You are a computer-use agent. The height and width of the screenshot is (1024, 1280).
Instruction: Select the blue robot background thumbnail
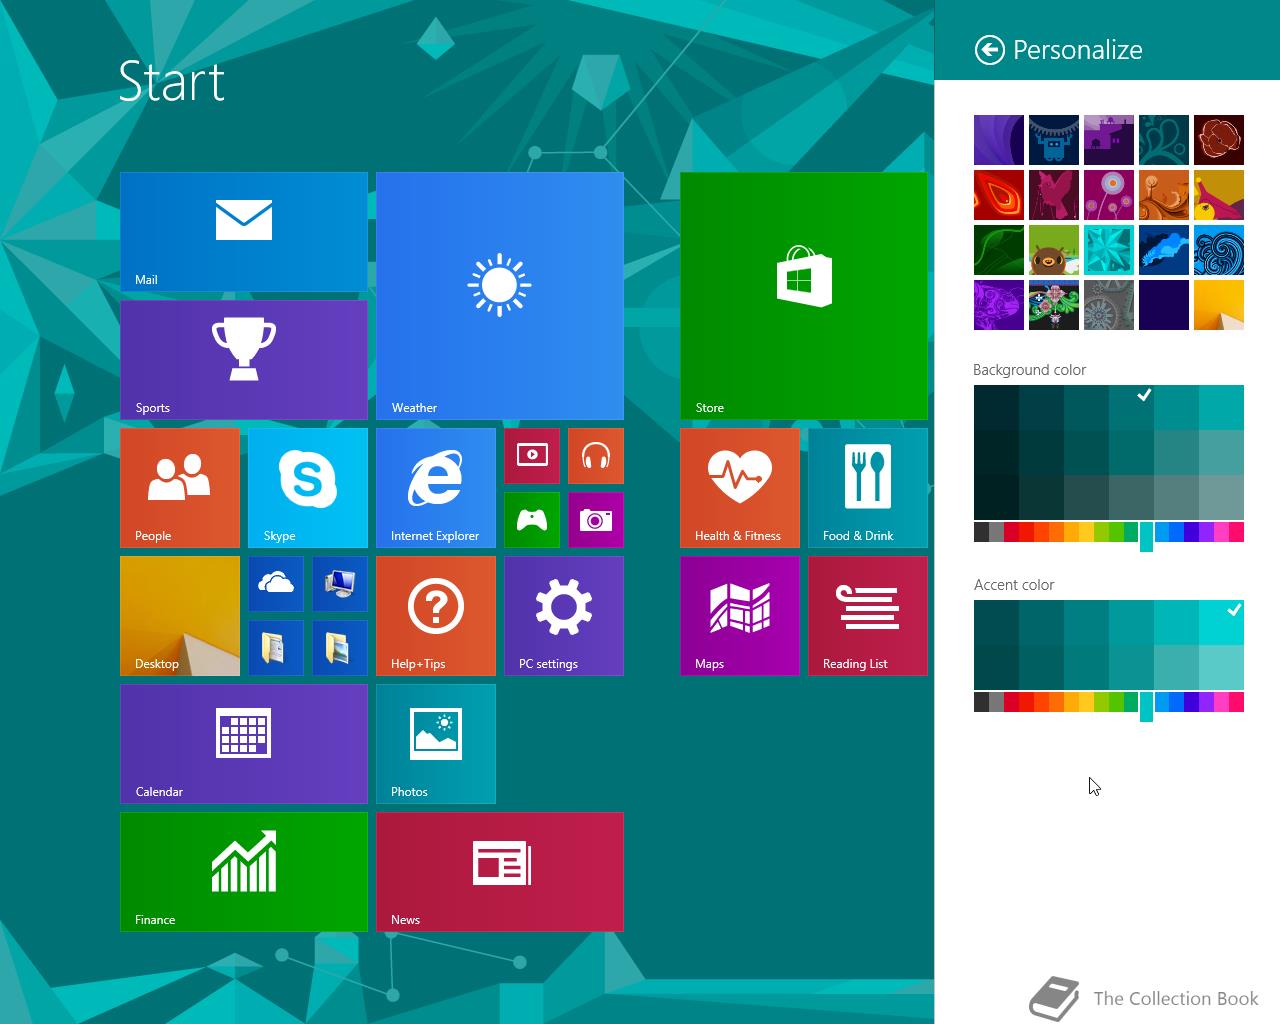point(1054,140)
